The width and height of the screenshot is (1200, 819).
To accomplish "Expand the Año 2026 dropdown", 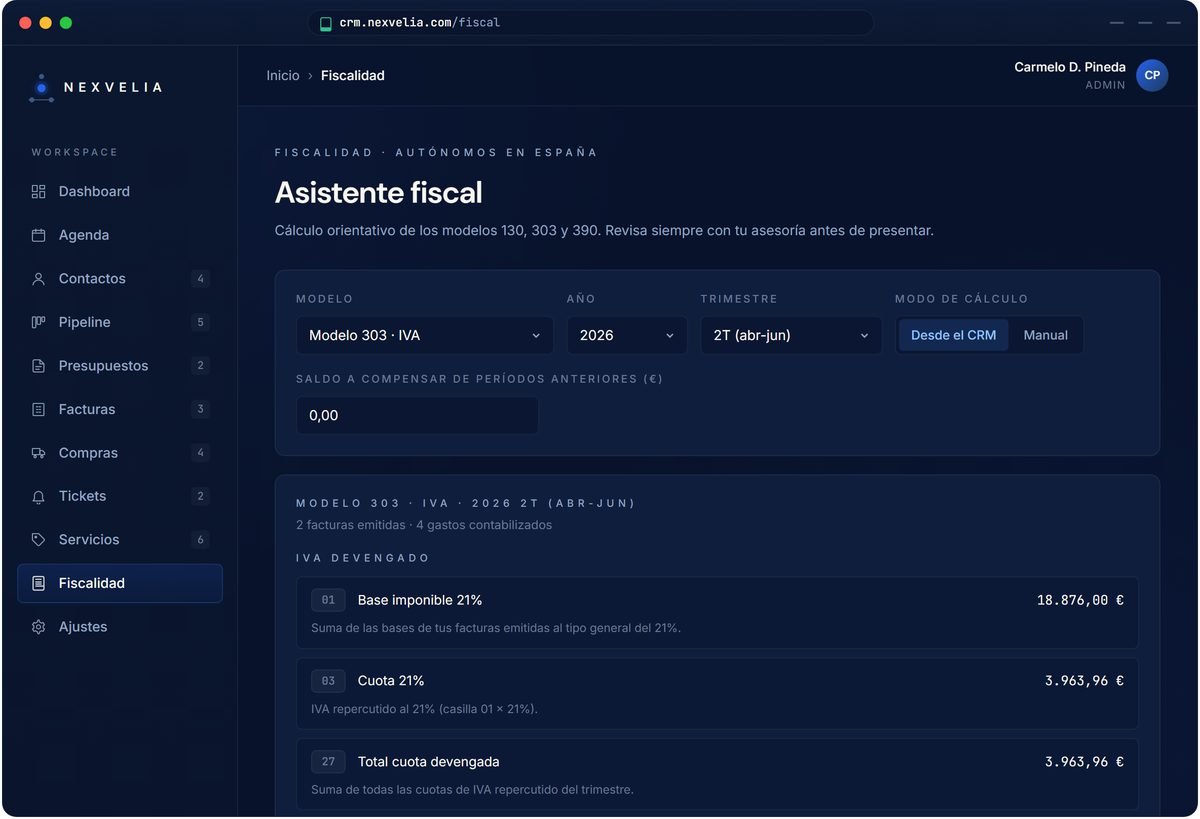I will click(x=627, y=335).
